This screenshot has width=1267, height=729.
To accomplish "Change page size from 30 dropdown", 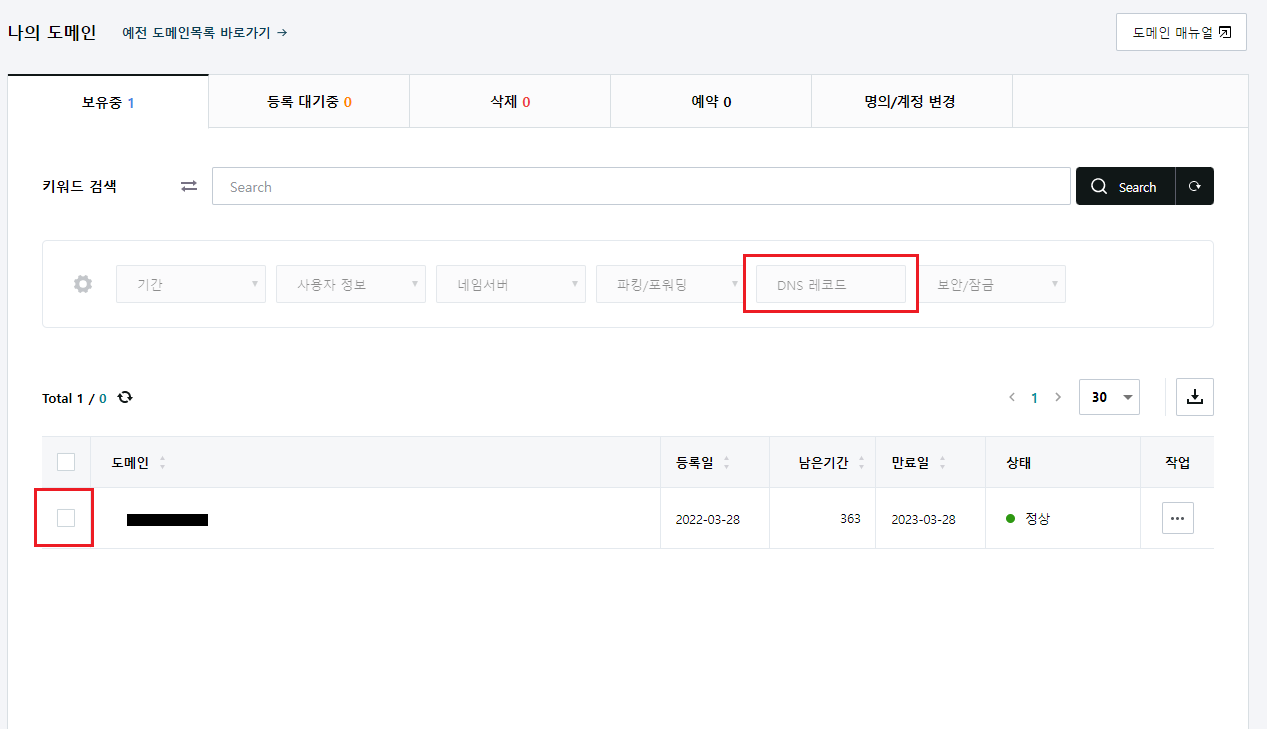I will 1110,397.
